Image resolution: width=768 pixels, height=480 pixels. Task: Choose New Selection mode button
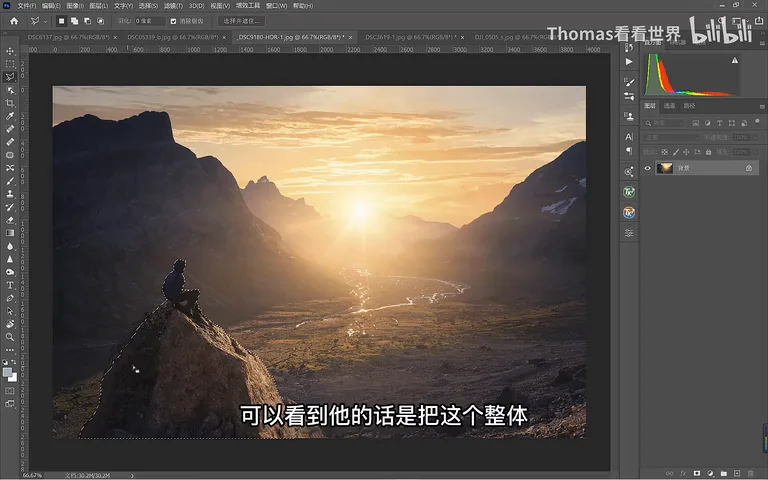61,21
